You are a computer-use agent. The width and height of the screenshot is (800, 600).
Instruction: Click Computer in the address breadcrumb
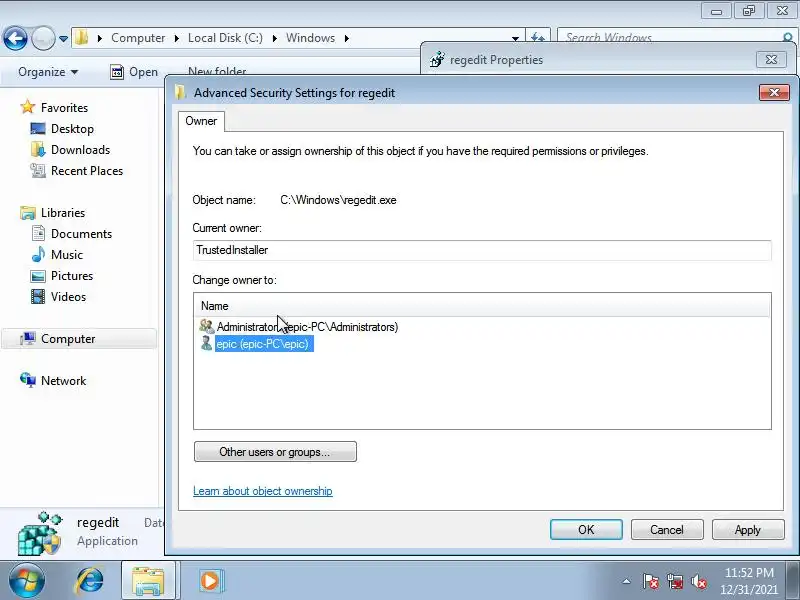pyautogui.click(x=138, y=38)
